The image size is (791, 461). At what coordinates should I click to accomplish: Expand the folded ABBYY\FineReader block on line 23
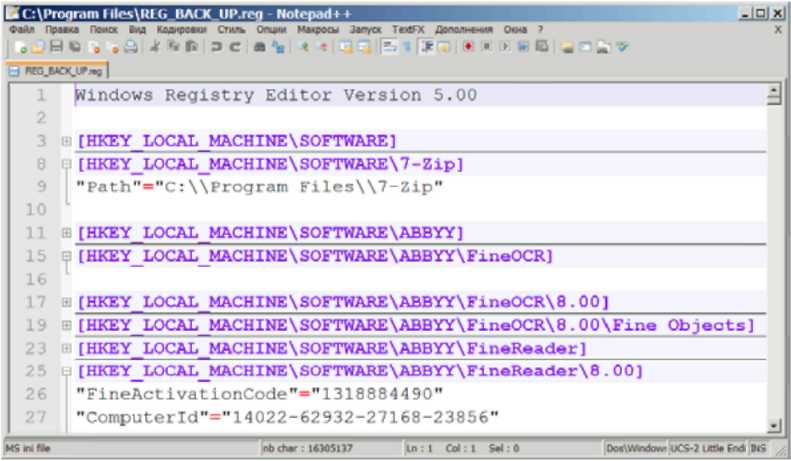(x=66, y=348)
